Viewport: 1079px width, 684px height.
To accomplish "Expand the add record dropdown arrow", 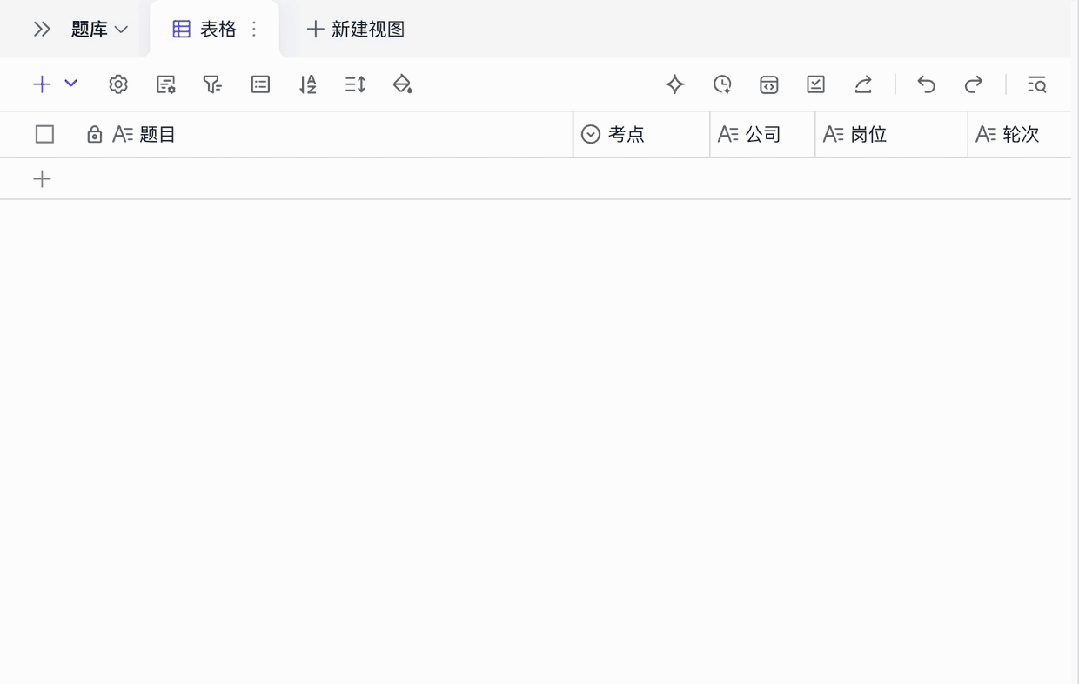I will pos(70,83).
